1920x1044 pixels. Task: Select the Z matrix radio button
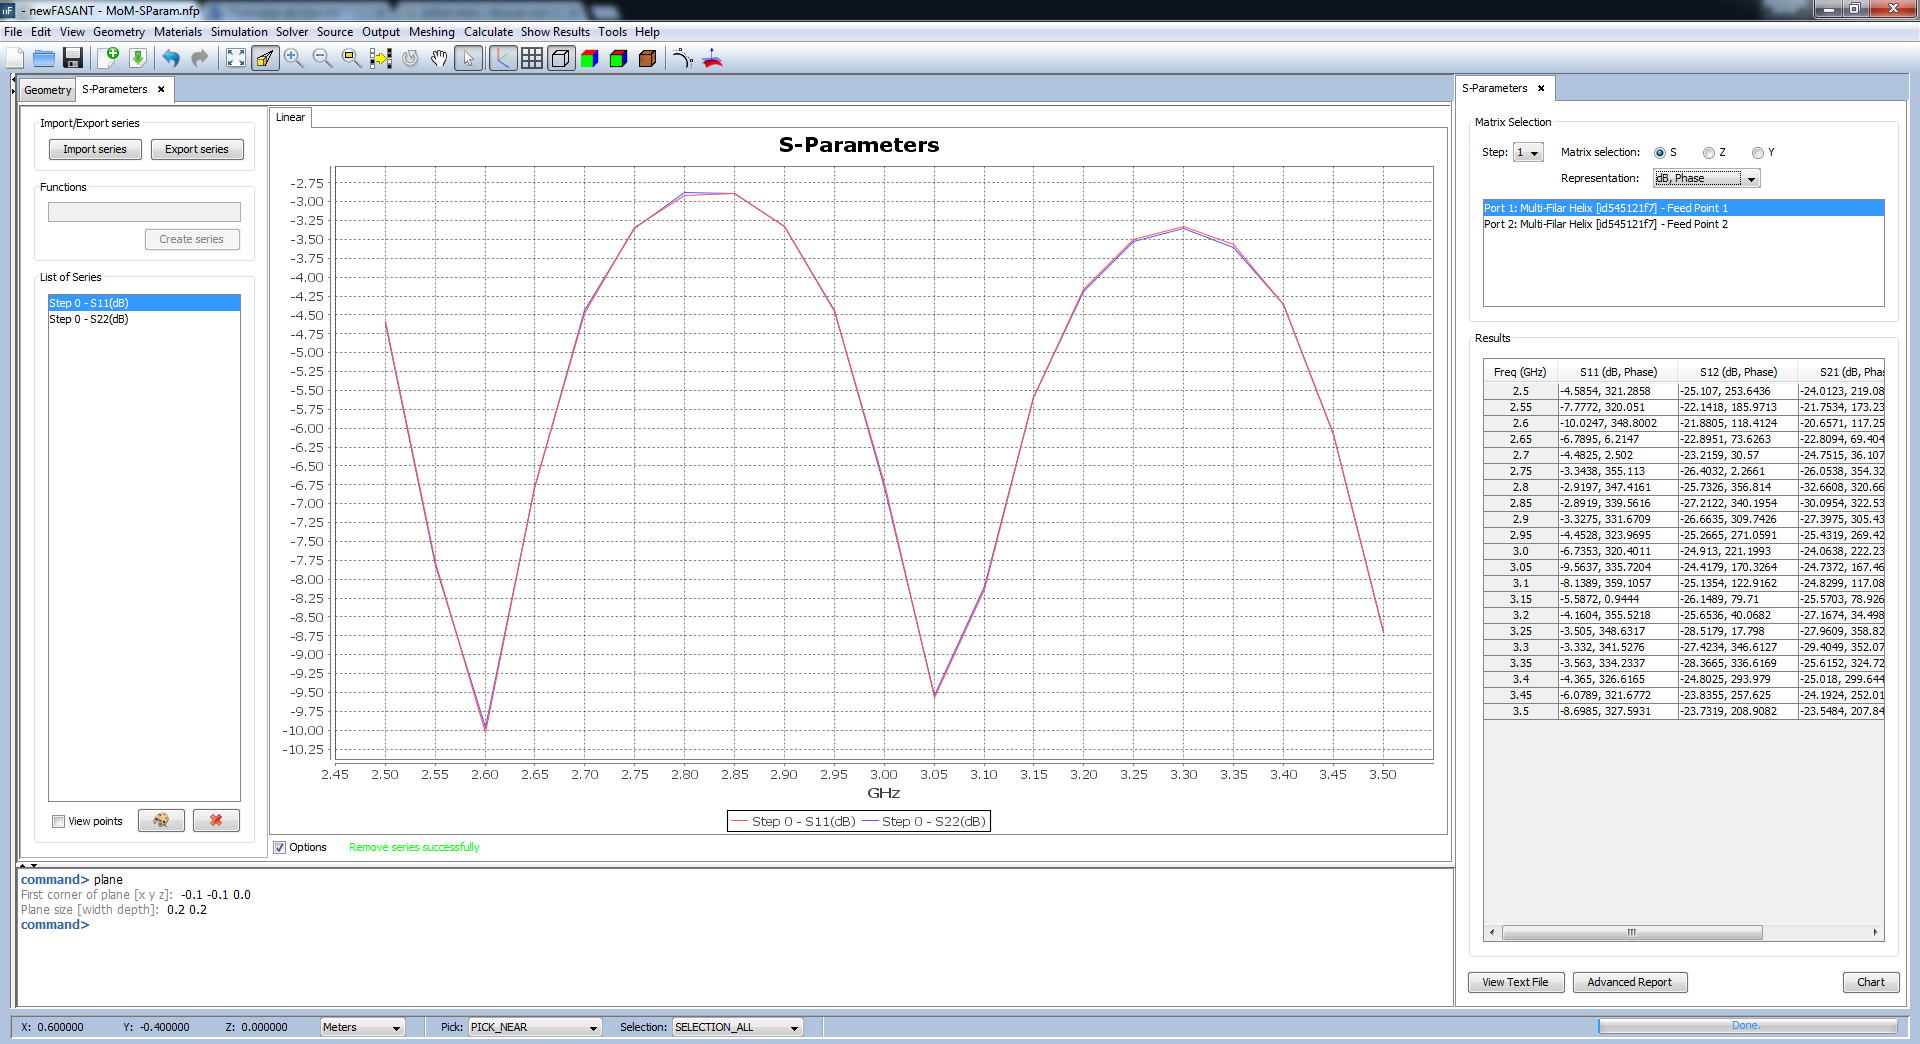1709,153
